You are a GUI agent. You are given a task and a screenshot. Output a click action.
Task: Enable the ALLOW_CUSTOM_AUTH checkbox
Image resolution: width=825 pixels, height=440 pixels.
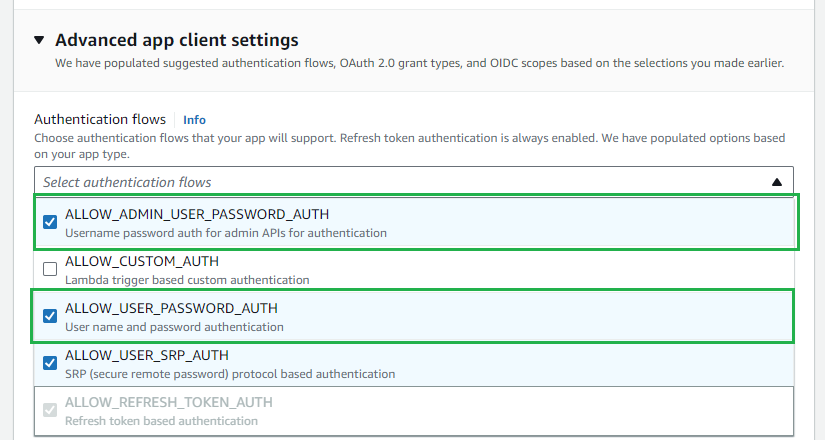click(50, 269)
